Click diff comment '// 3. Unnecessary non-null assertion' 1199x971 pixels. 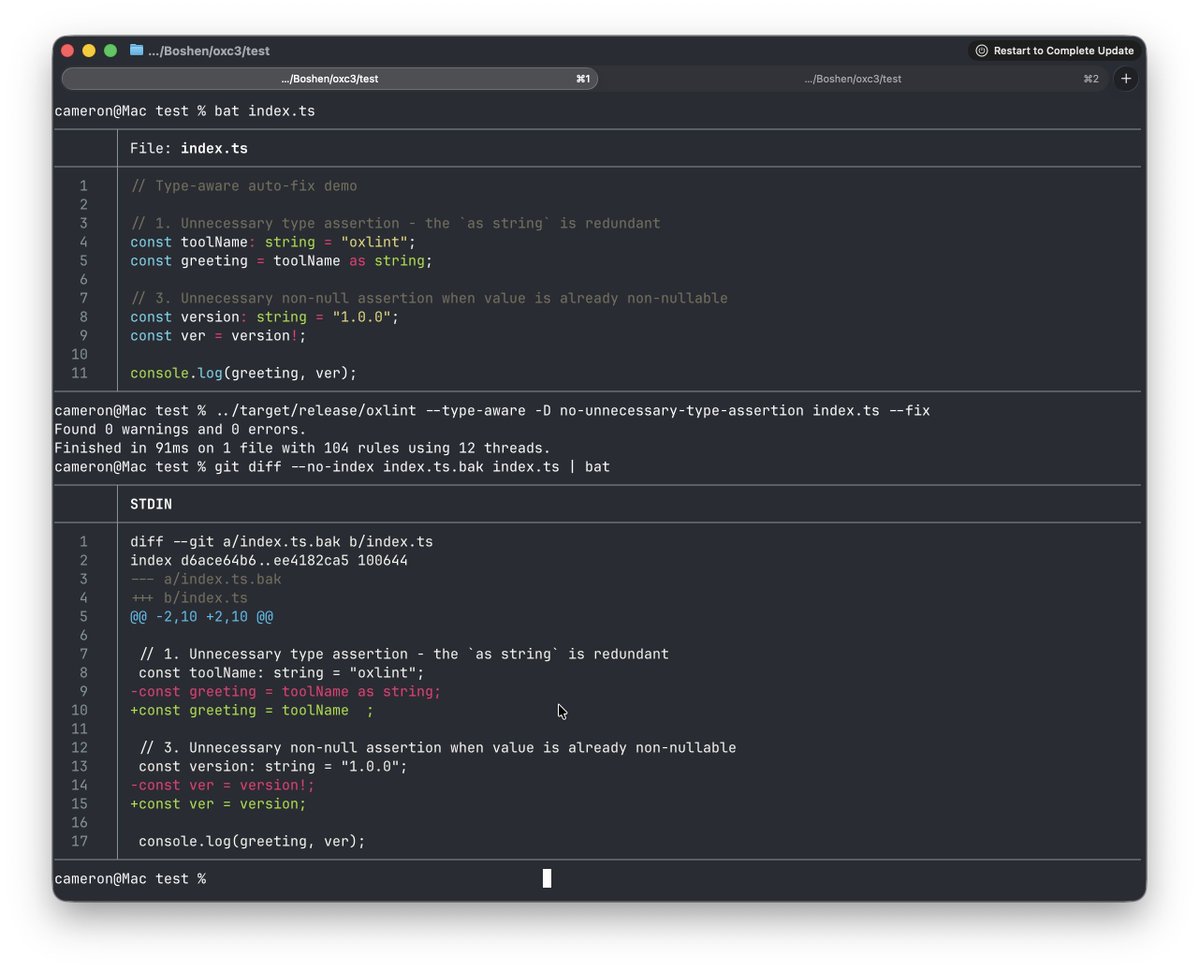tap(437, 748)
